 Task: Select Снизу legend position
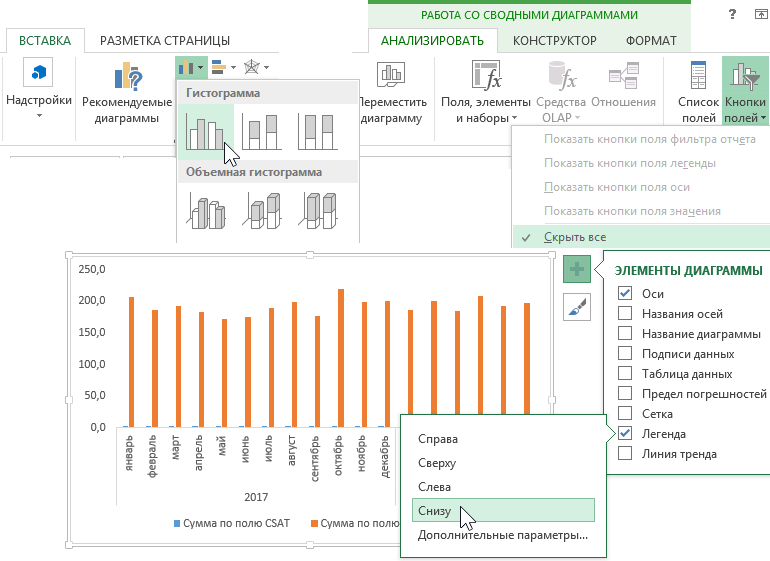[x=436, y=511]
